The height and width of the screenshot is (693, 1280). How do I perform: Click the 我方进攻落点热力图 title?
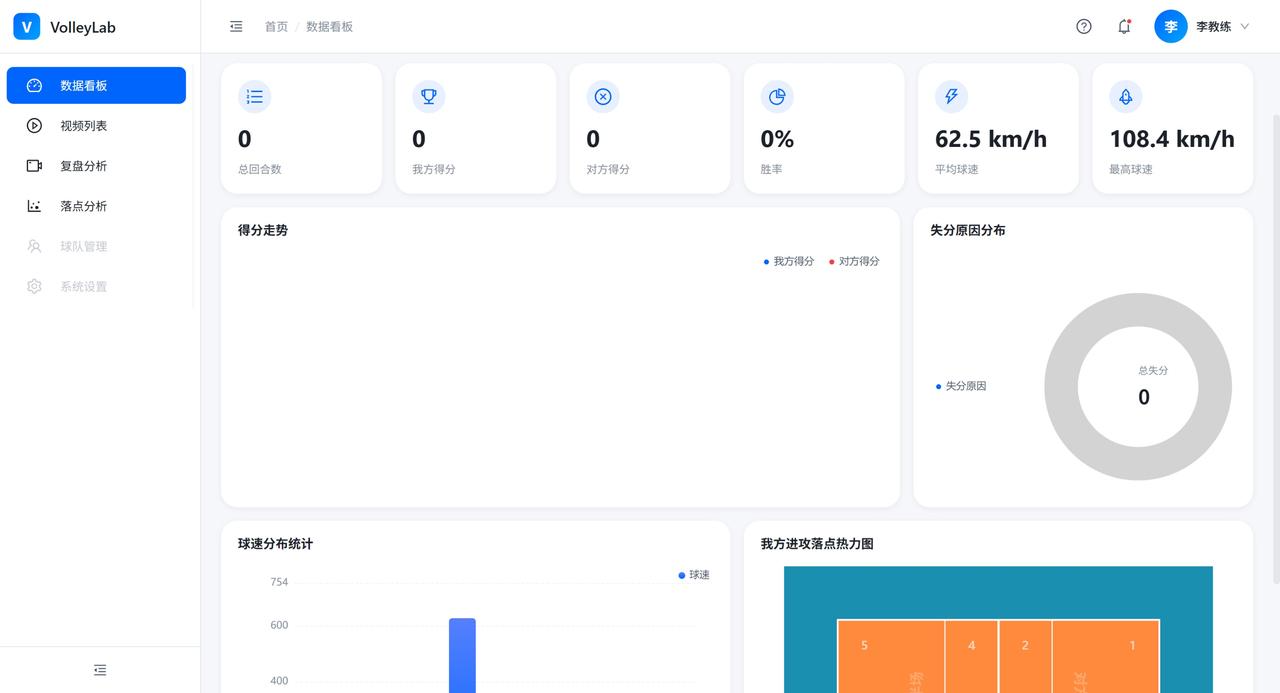coord(817,544)
